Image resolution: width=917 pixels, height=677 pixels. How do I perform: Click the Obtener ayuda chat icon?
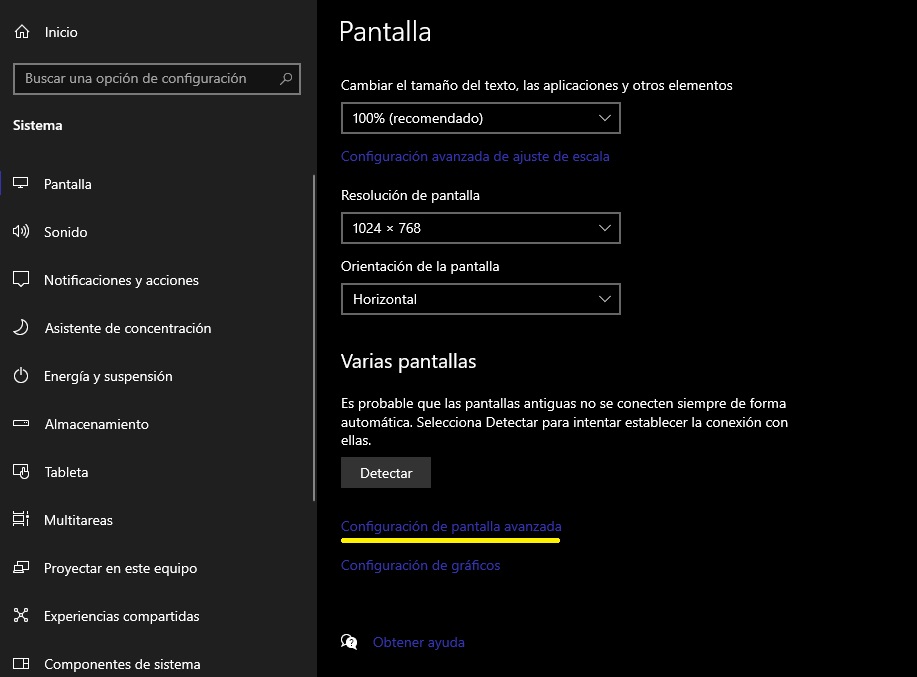point(349,642)
